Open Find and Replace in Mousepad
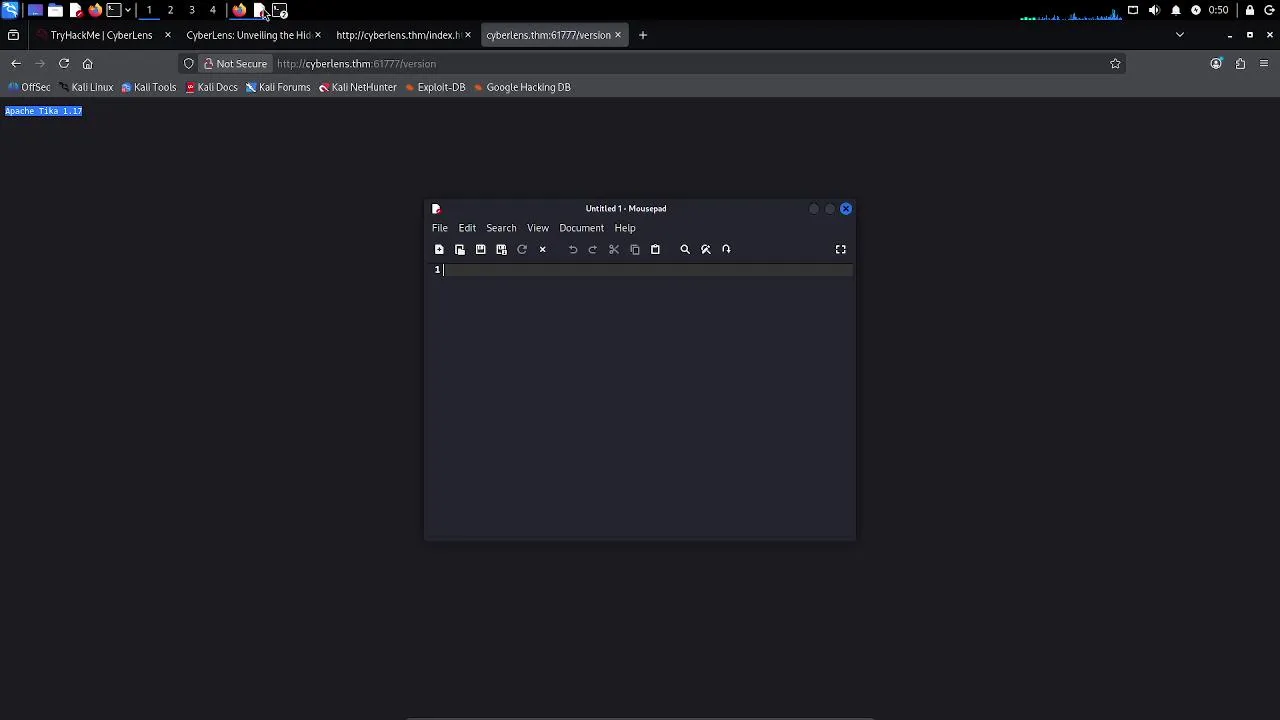This screenshot has width=1280, height=720. click(706, 249)
